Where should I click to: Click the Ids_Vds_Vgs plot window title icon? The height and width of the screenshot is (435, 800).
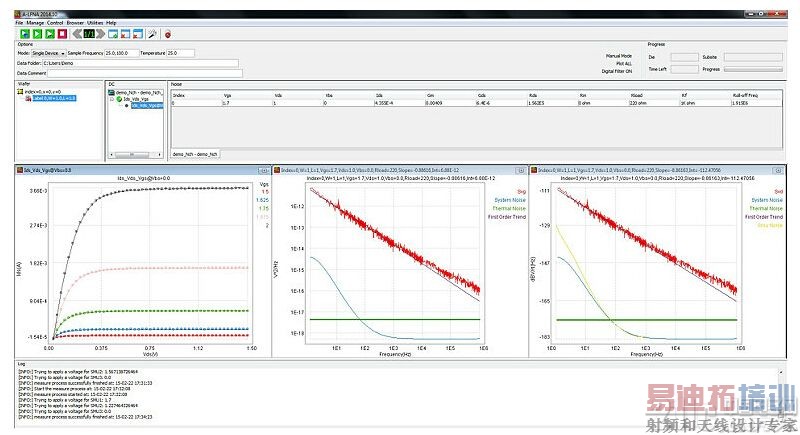click(x=20, y=170)
